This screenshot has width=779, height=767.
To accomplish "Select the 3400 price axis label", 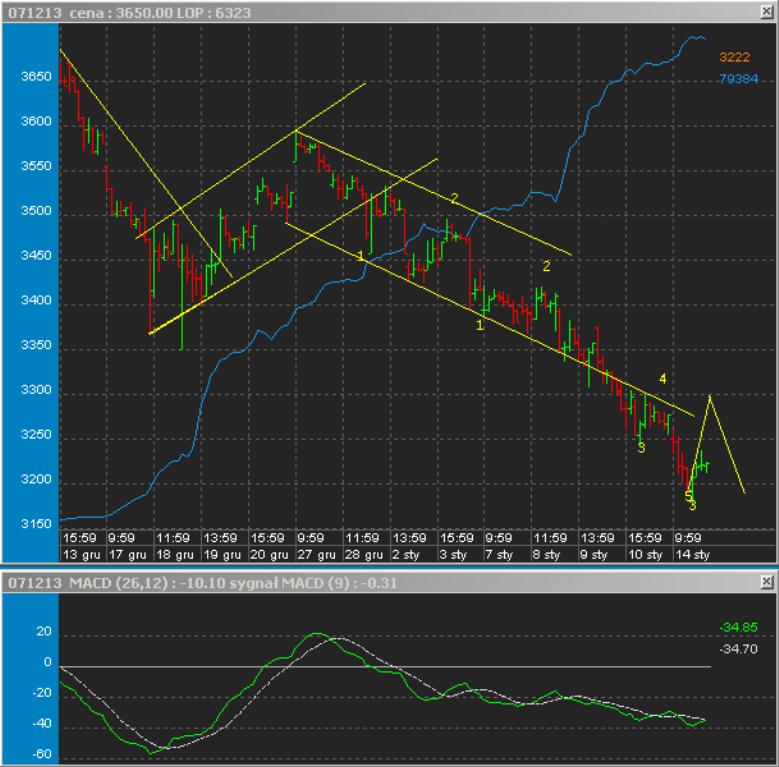I will pyautogui.click(x=36, y=300).
